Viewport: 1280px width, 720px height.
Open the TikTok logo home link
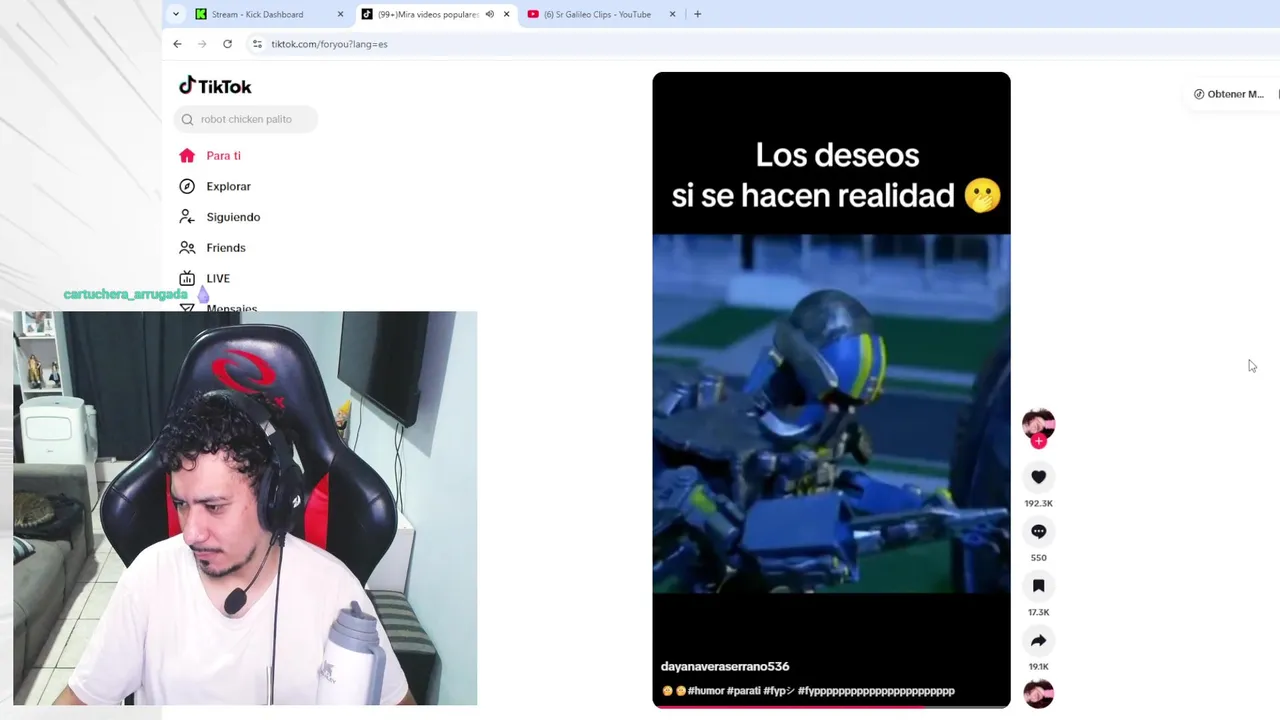pos(215,86)
